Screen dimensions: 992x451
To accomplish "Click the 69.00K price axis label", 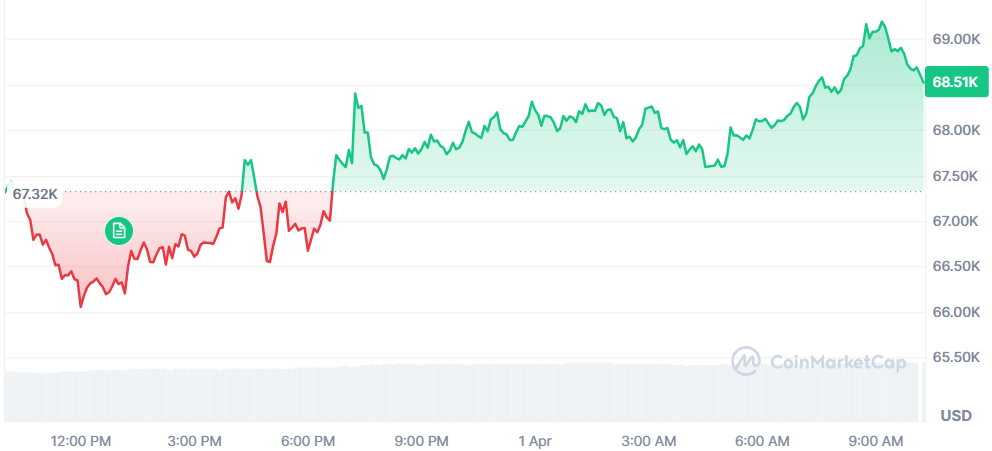I will coord(956,39).
